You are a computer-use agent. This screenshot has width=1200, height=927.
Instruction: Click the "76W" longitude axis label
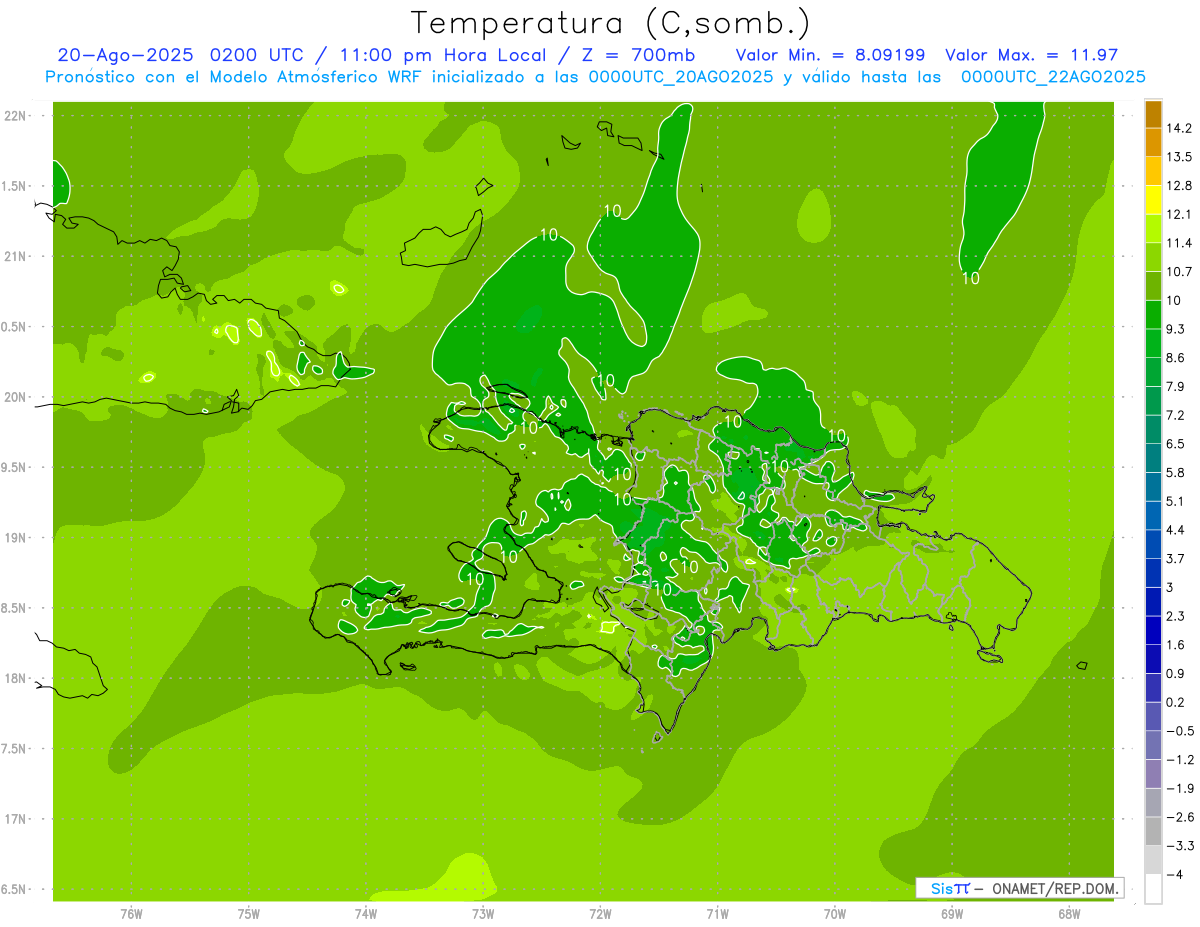coord(131,912)
